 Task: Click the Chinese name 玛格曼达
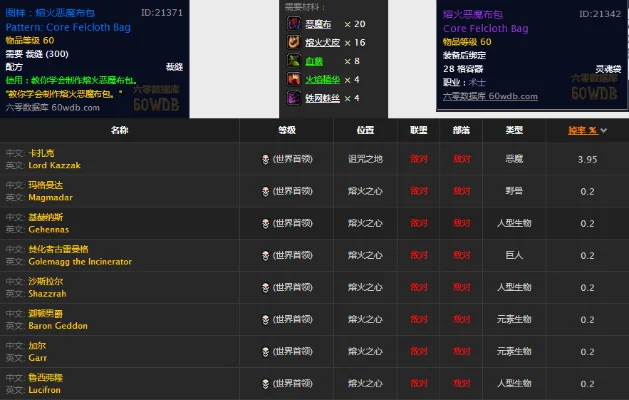(45, 185)
